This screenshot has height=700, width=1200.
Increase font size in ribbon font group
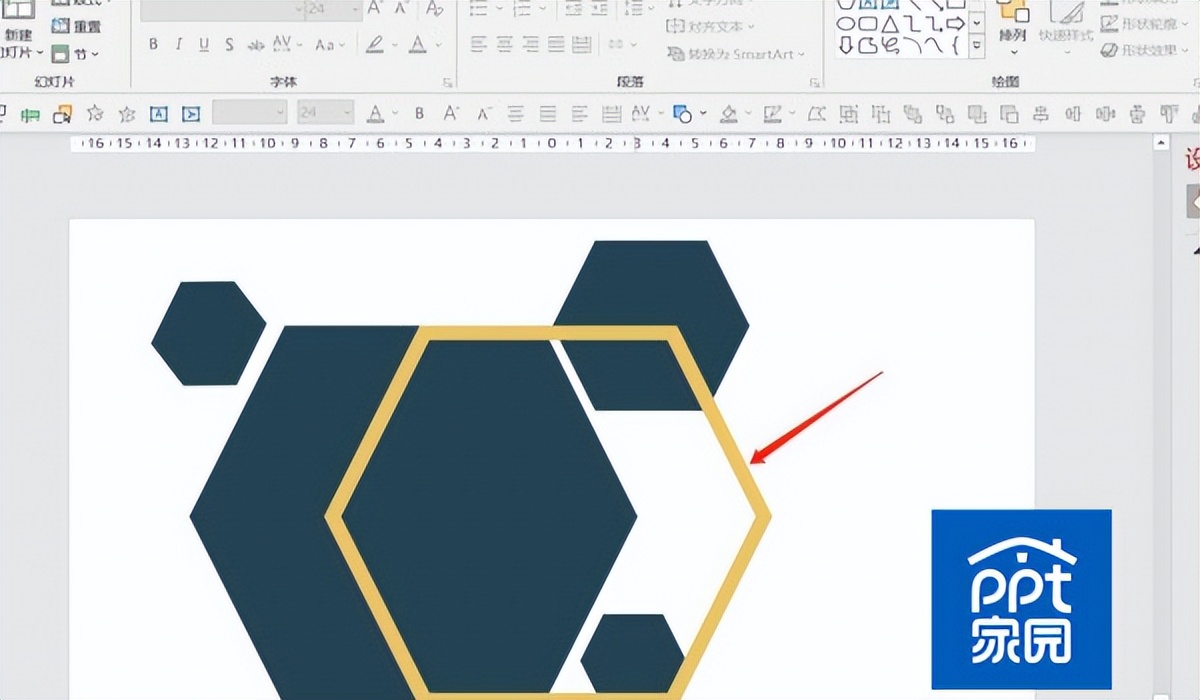tap(375, 8)
